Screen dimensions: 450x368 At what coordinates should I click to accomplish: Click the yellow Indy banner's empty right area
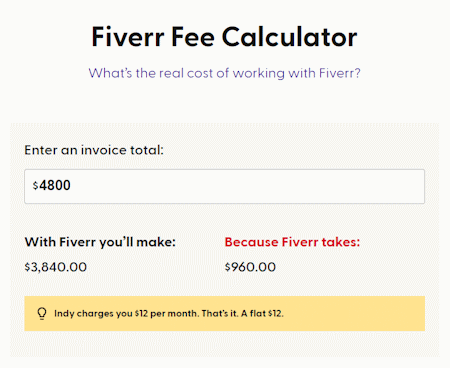coord(353,314)
